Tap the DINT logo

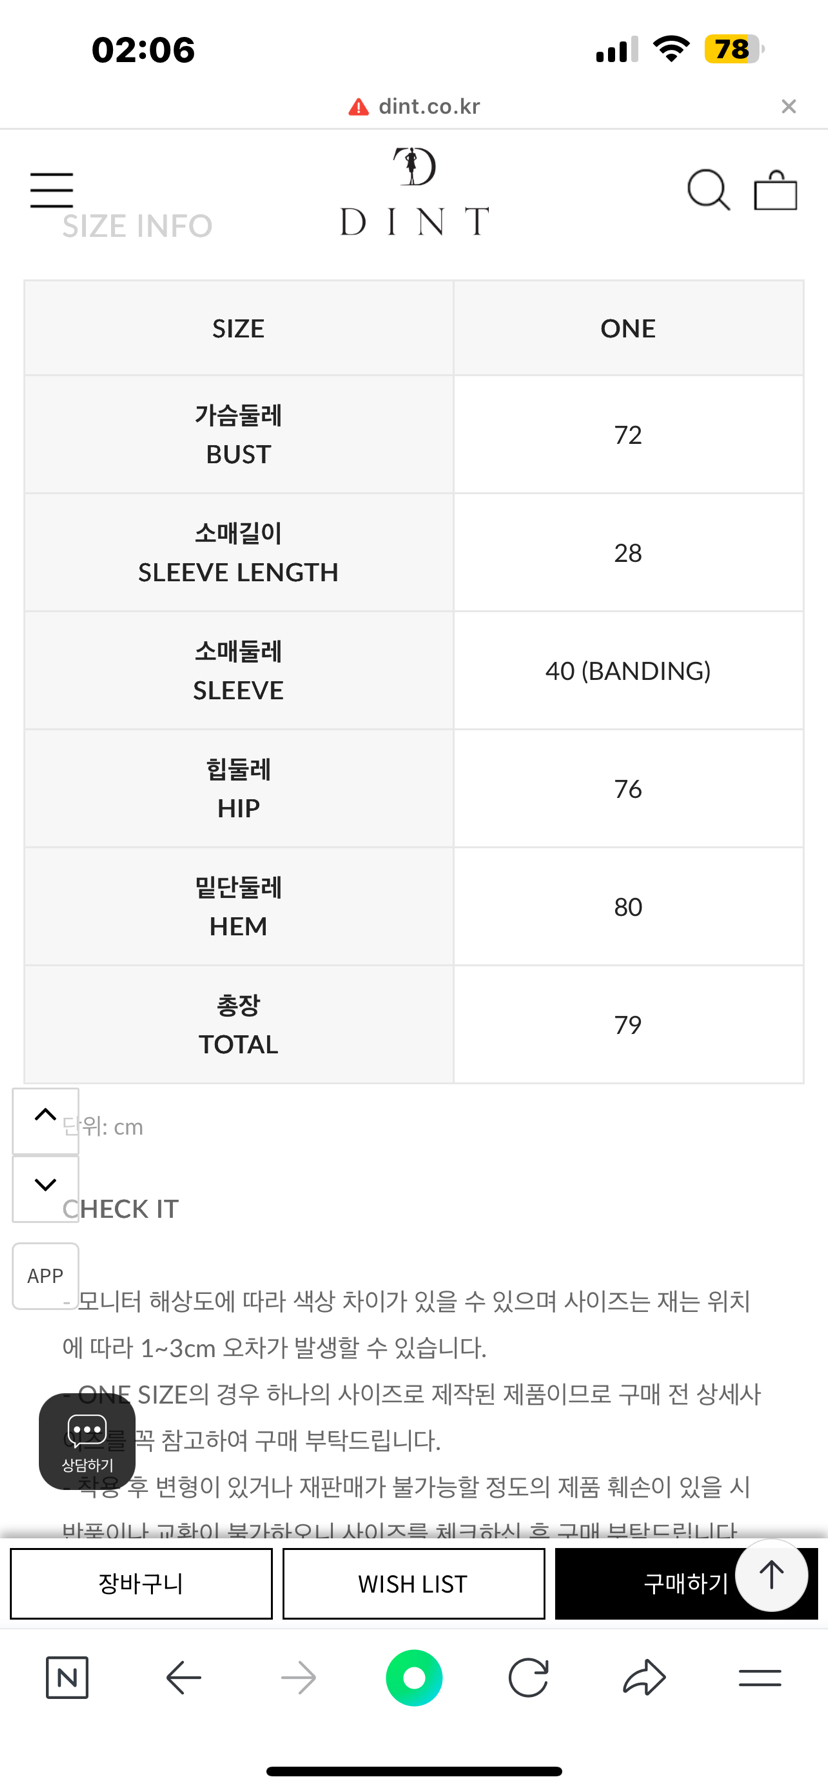pos(414,192)
